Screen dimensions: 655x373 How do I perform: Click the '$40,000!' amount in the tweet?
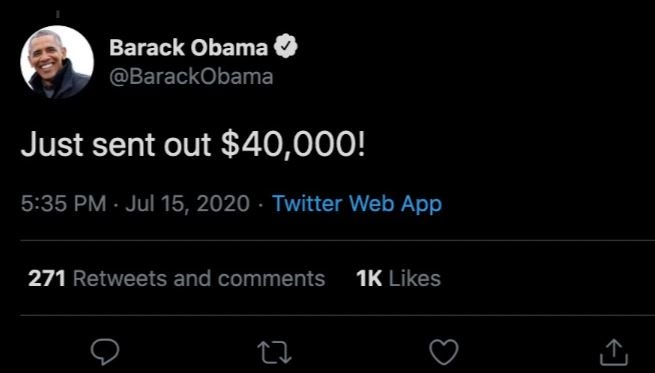pos(293,145)
